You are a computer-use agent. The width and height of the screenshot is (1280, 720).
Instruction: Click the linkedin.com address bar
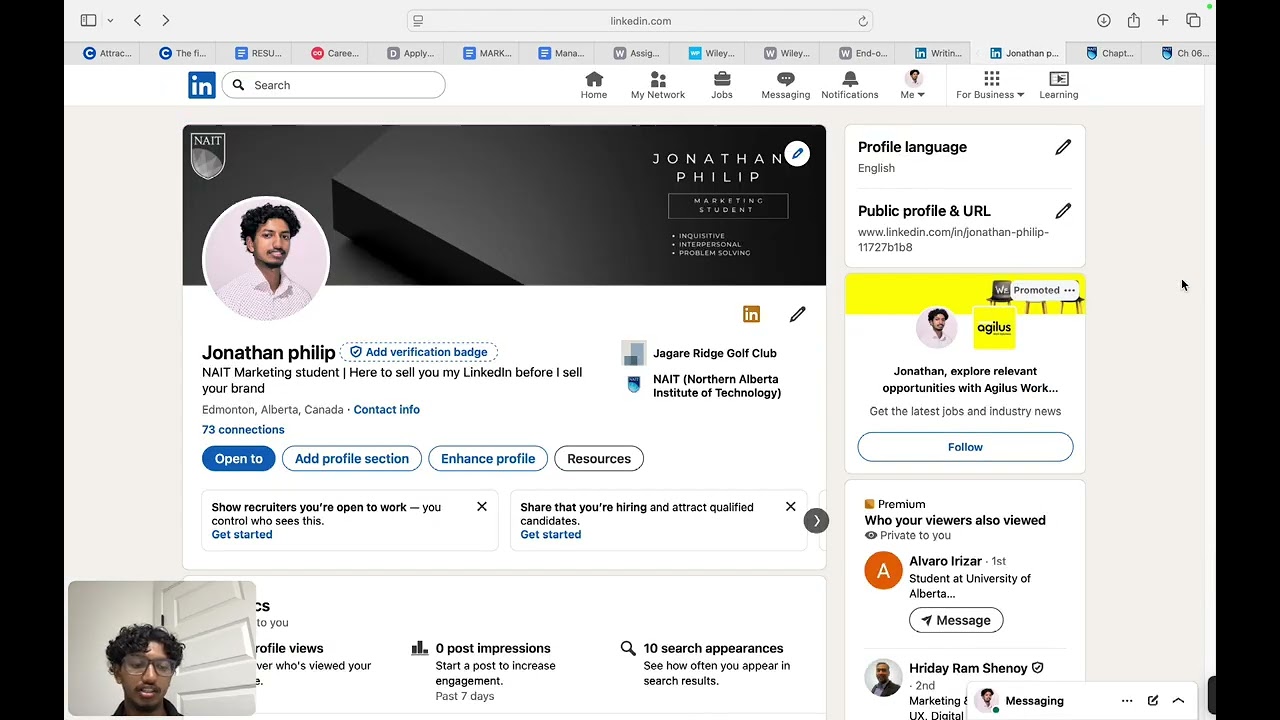click(640, 21)
